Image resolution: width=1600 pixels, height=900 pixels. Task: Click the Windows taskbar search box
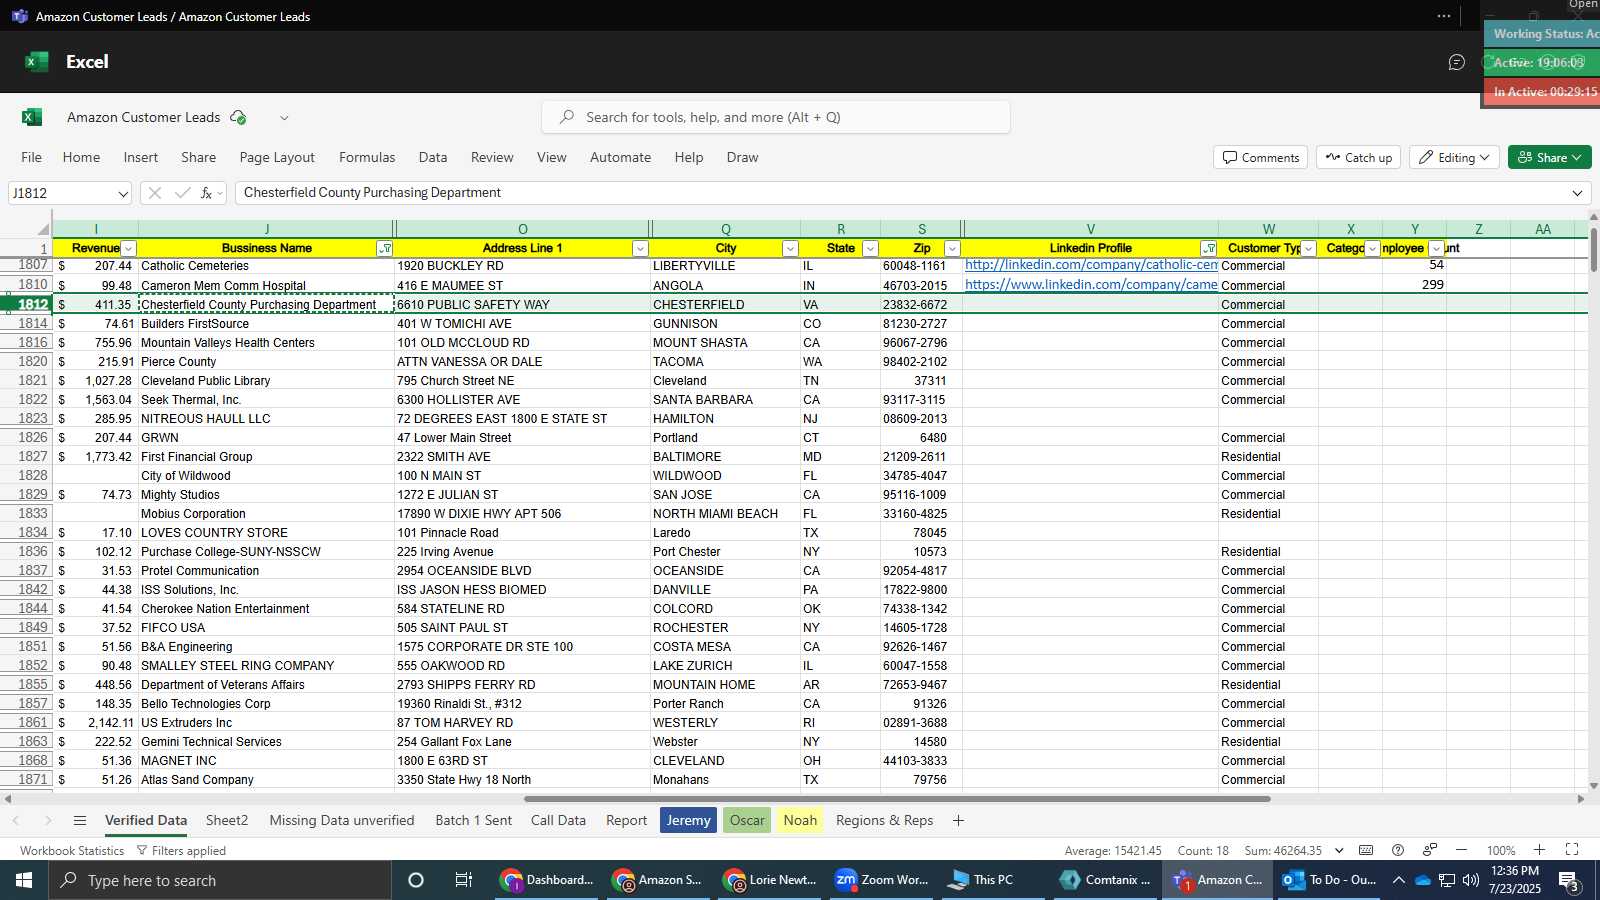pyautogui.click(x=220, y=880)
